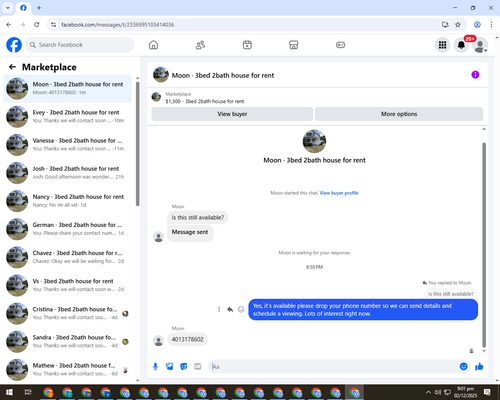Open the account profile menu

pos(480,45)
